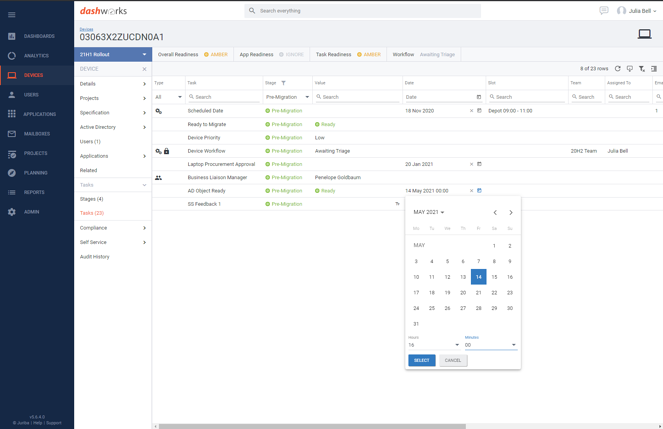Open the Stage filter Pre-Migration dropdown
Viewport: 663px width, 429px height.
pos(287,97)
